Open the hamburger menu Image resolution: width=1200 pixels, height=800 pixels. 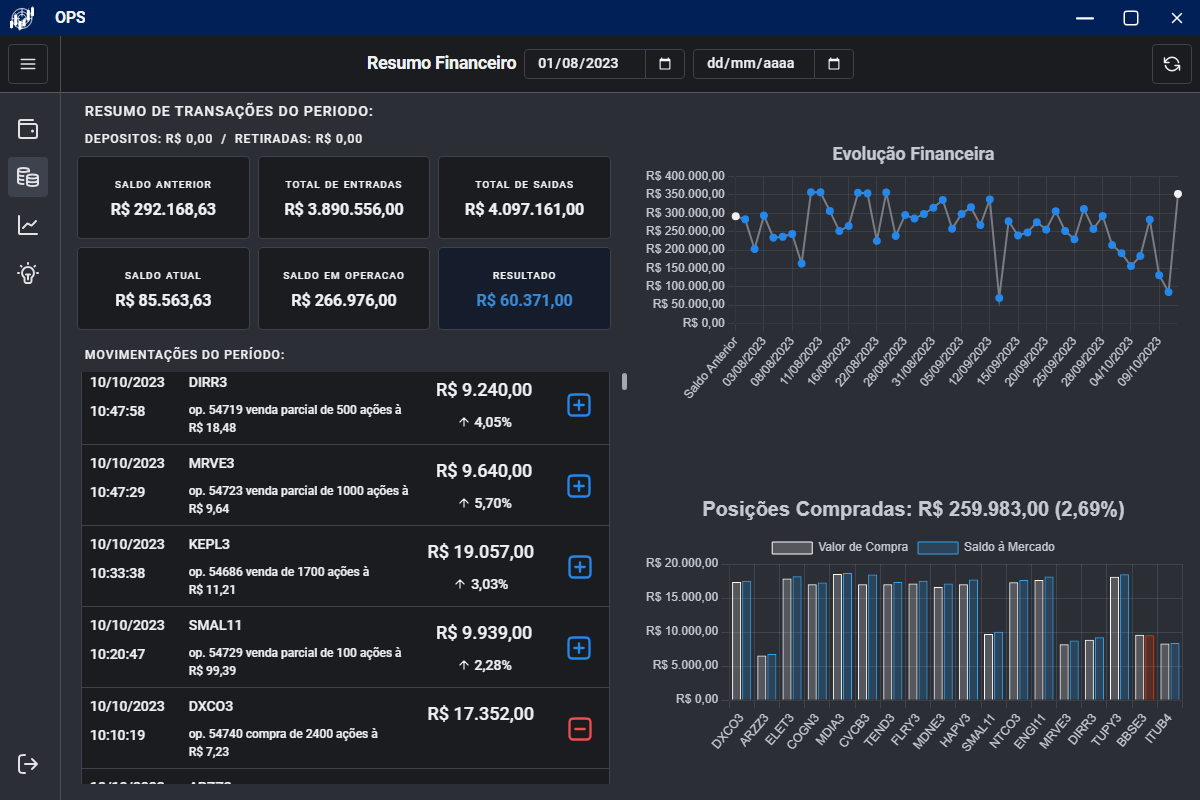click(28, 64)
